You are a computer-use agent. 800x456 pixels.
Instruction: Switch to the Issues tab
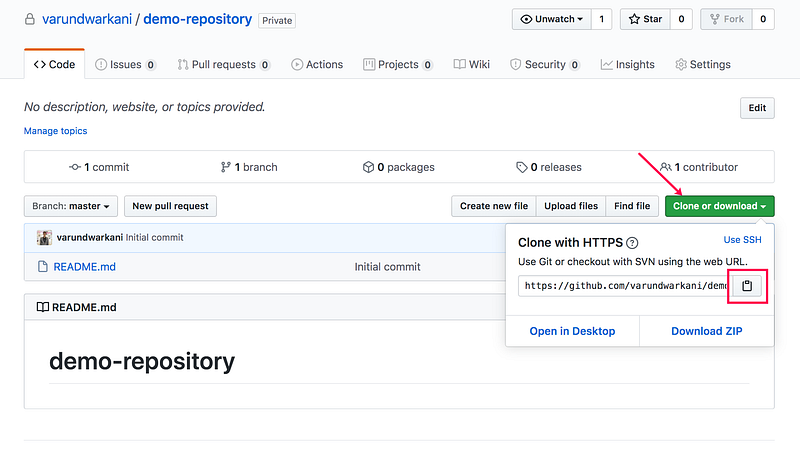tap(125, 65)
